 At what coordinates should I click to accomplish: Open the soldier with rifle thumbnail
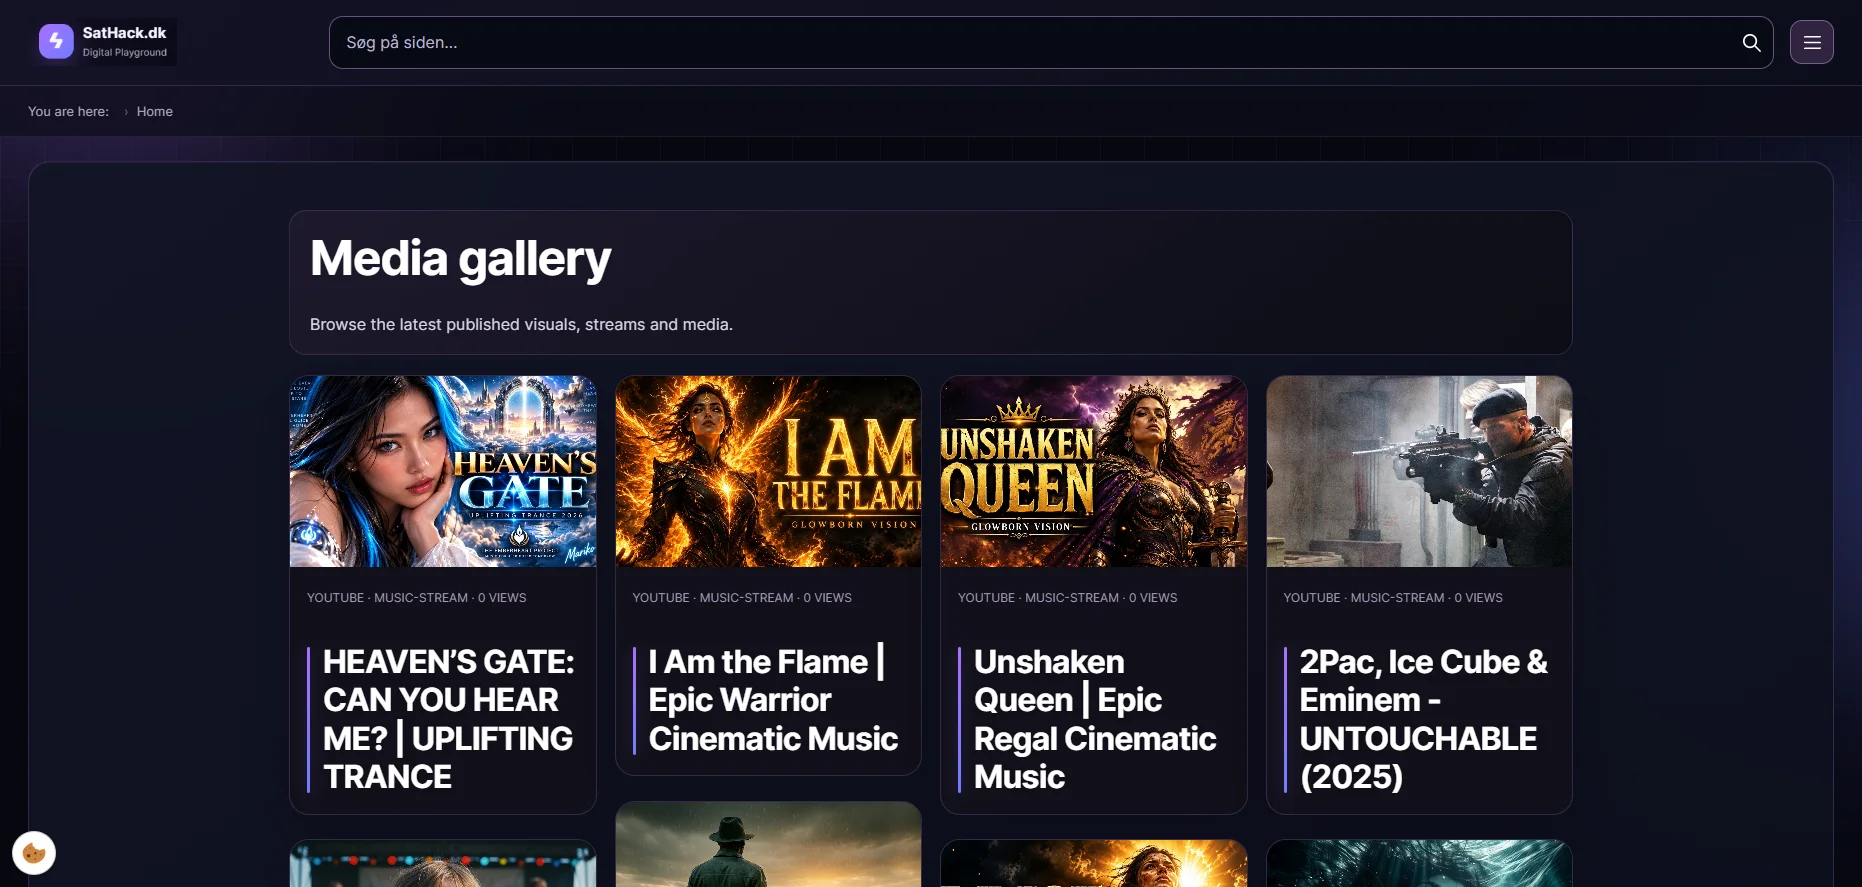coord(1419,471)
